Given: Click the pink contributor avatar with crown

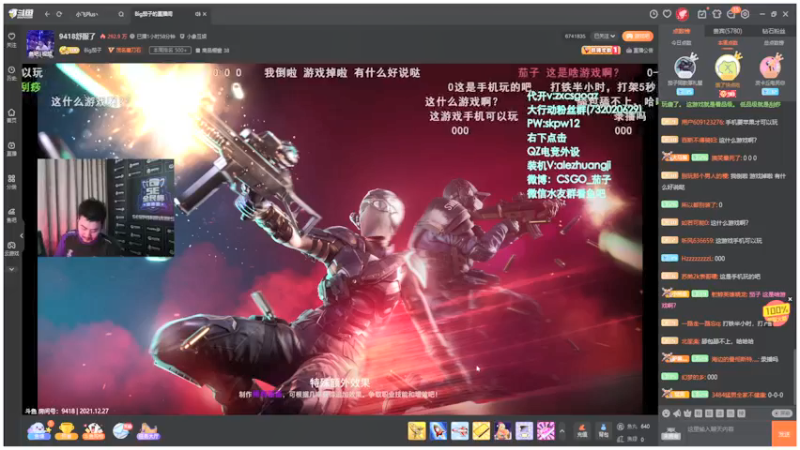Looking at the screenshot, I should (770, 67).
